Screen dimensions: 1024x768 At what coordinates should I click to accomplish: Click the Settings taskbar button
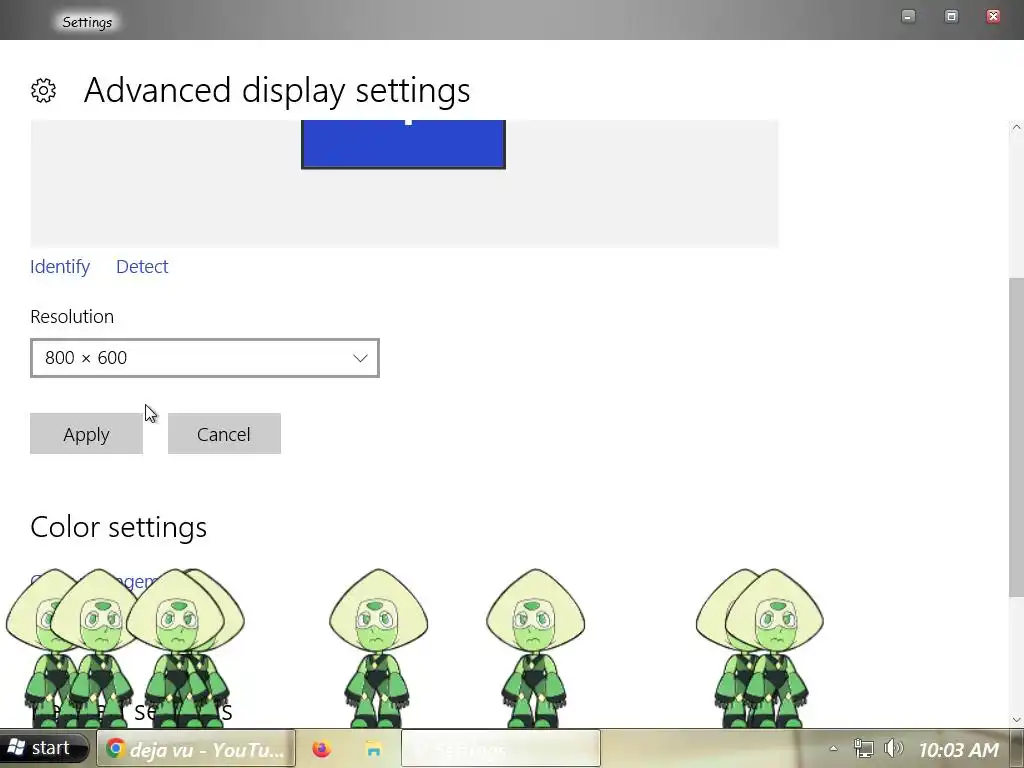coord(500,748)
